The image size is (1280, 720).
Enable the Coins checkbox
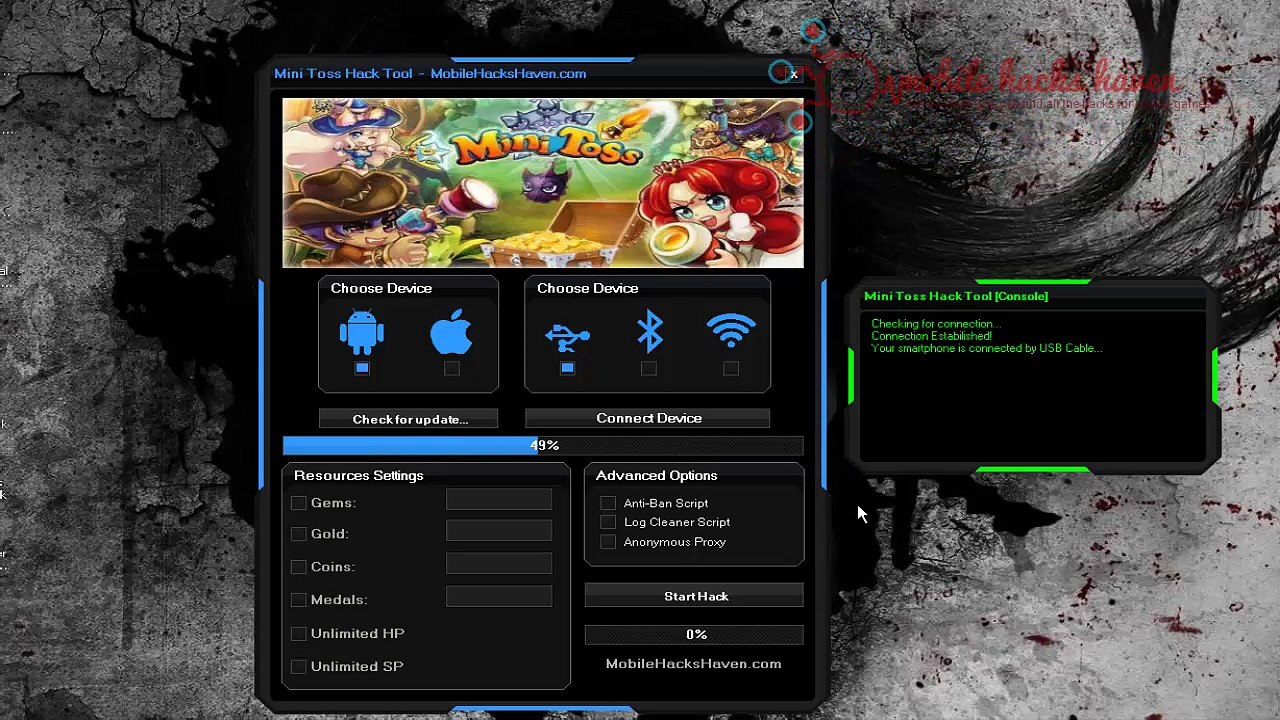coord(299,567)
